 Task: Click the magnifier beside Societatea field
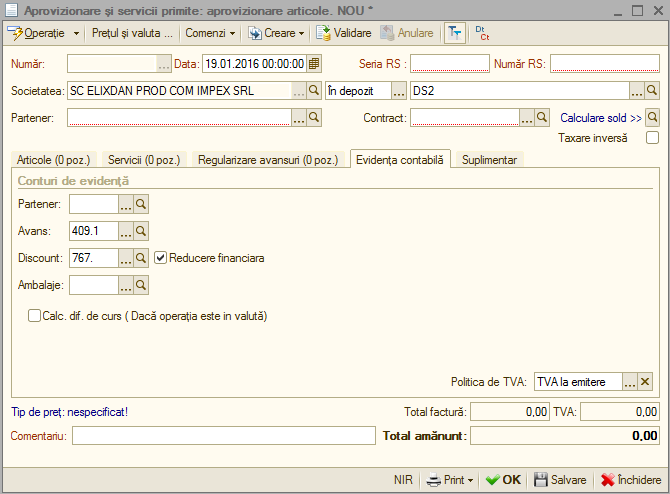pyautogui.click(x=314, y=91)
